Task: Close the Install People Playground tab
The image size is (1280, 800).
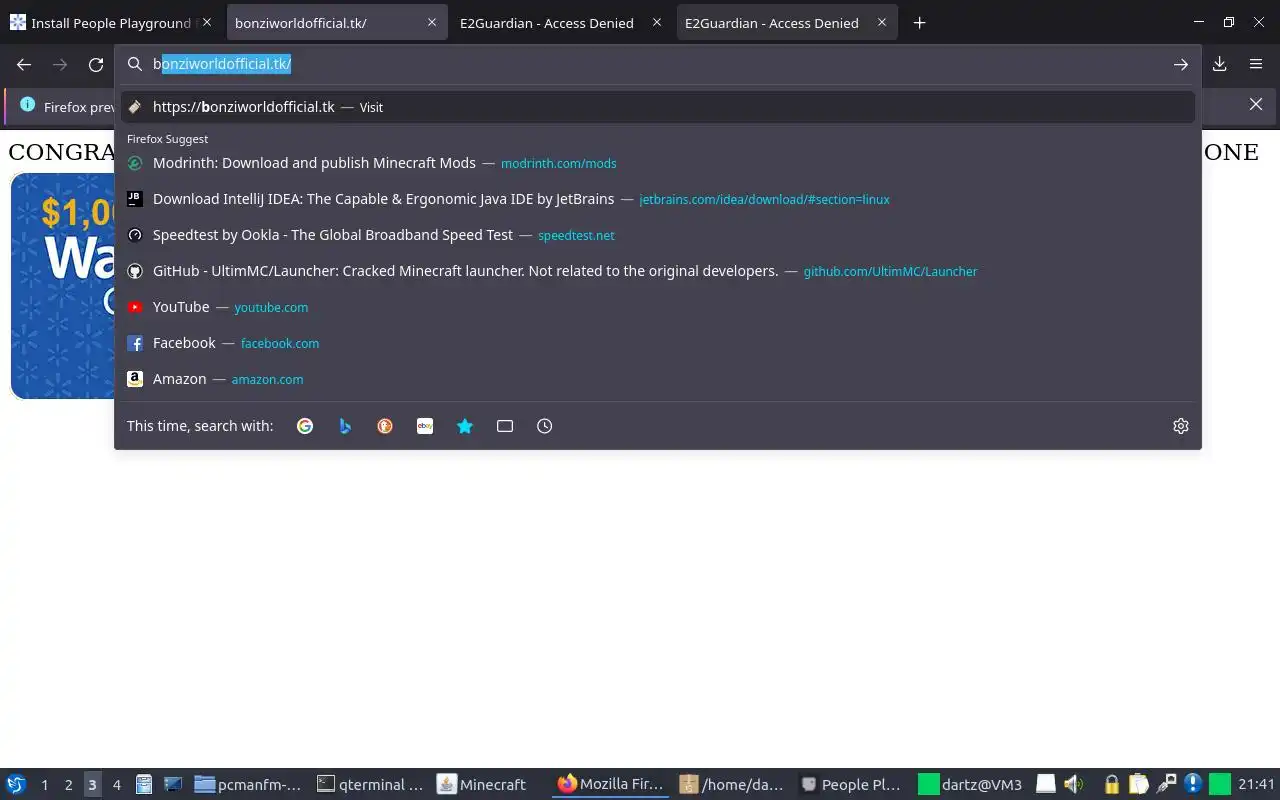Action: [x=207, y=23]
